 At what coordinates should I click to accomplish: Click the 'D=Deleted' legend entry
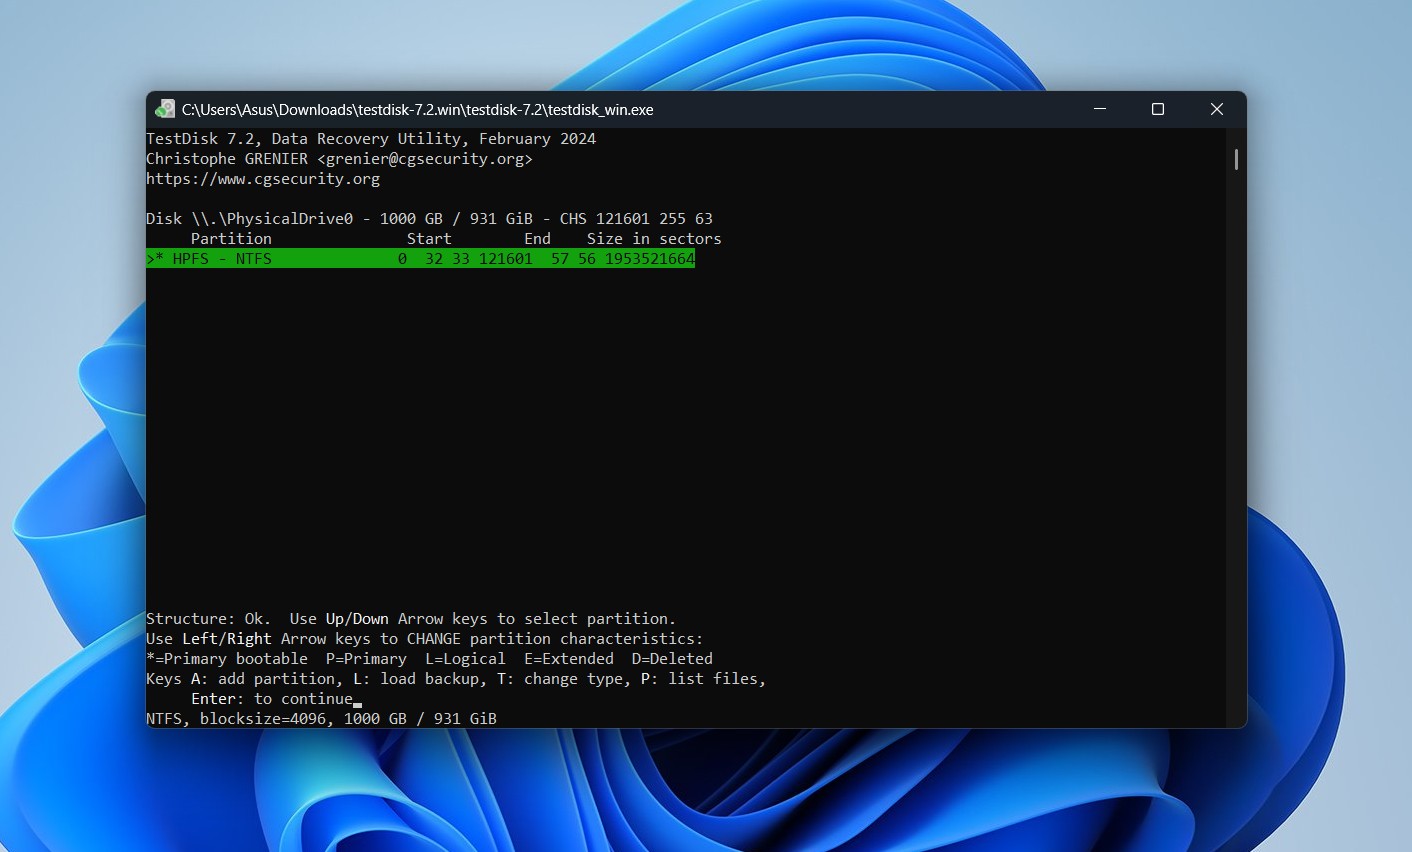point(672,659)
